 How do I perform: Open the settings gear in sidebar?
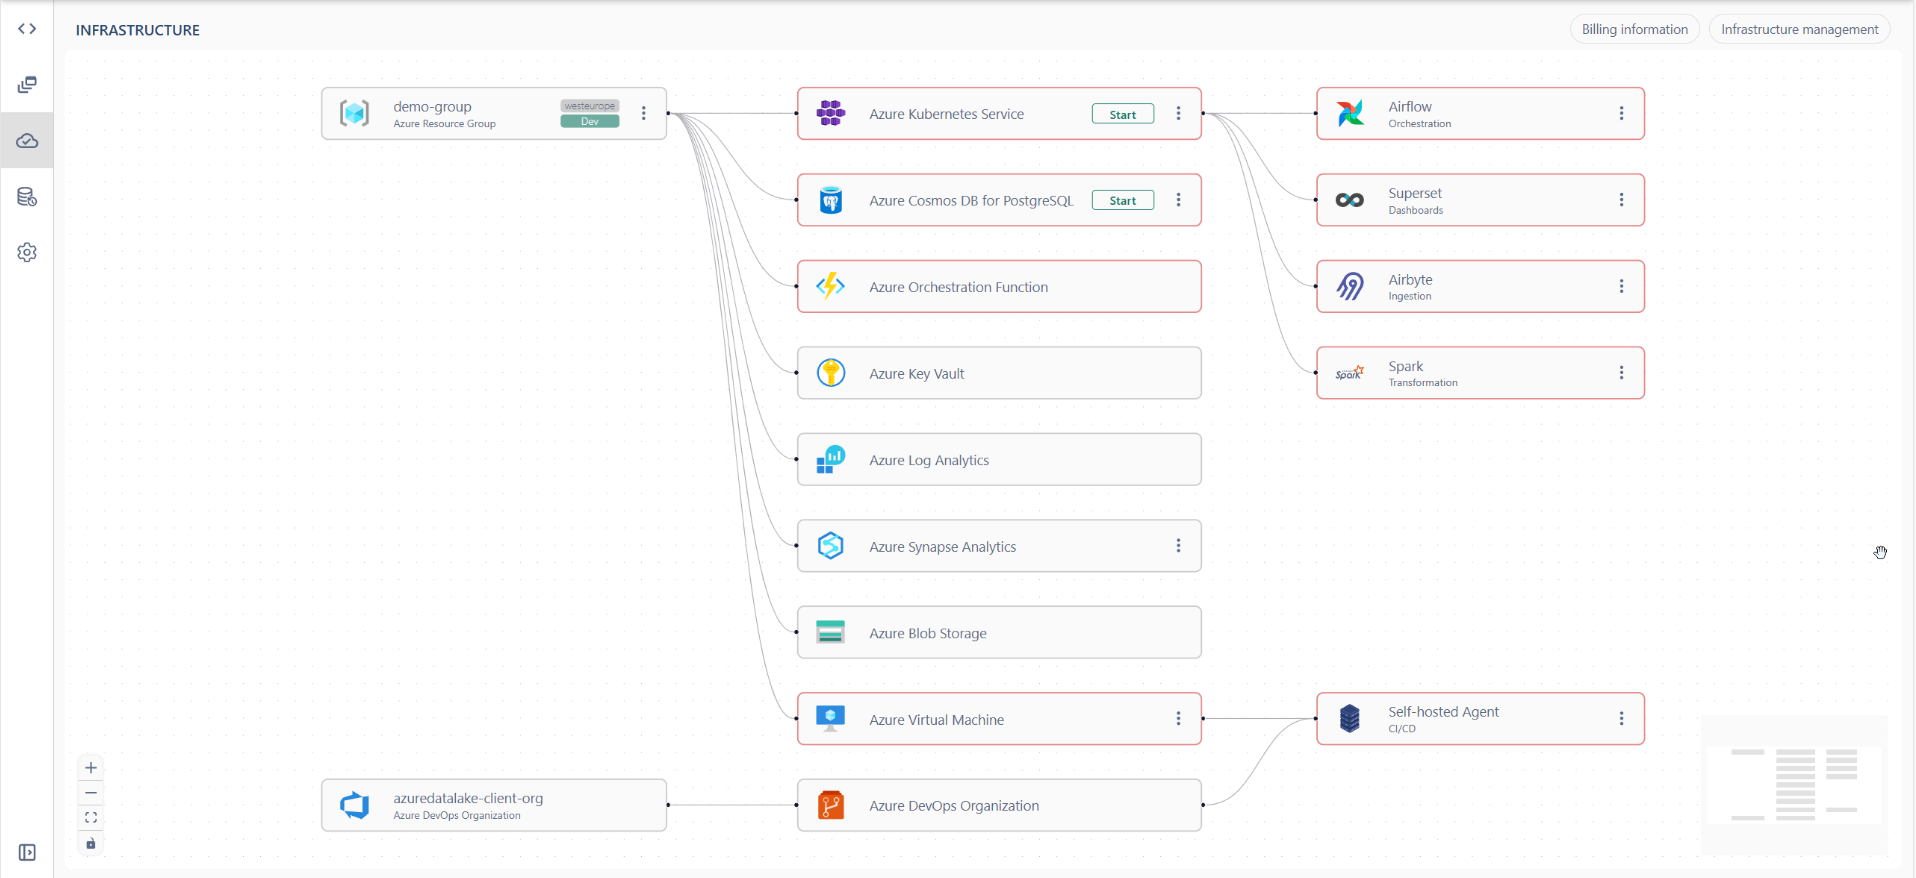[x=27, y=252]
